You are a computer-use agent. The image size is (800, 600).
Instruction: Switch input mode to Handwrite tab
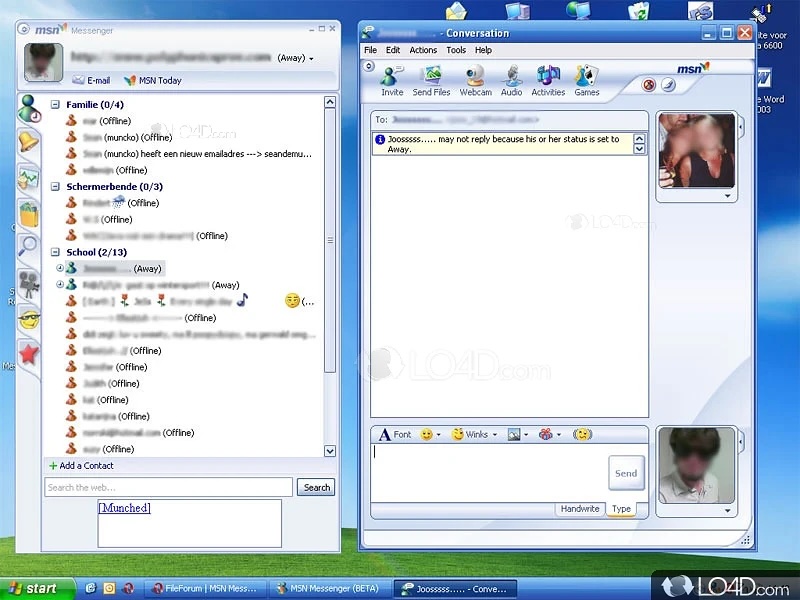(x=579, y=509)
